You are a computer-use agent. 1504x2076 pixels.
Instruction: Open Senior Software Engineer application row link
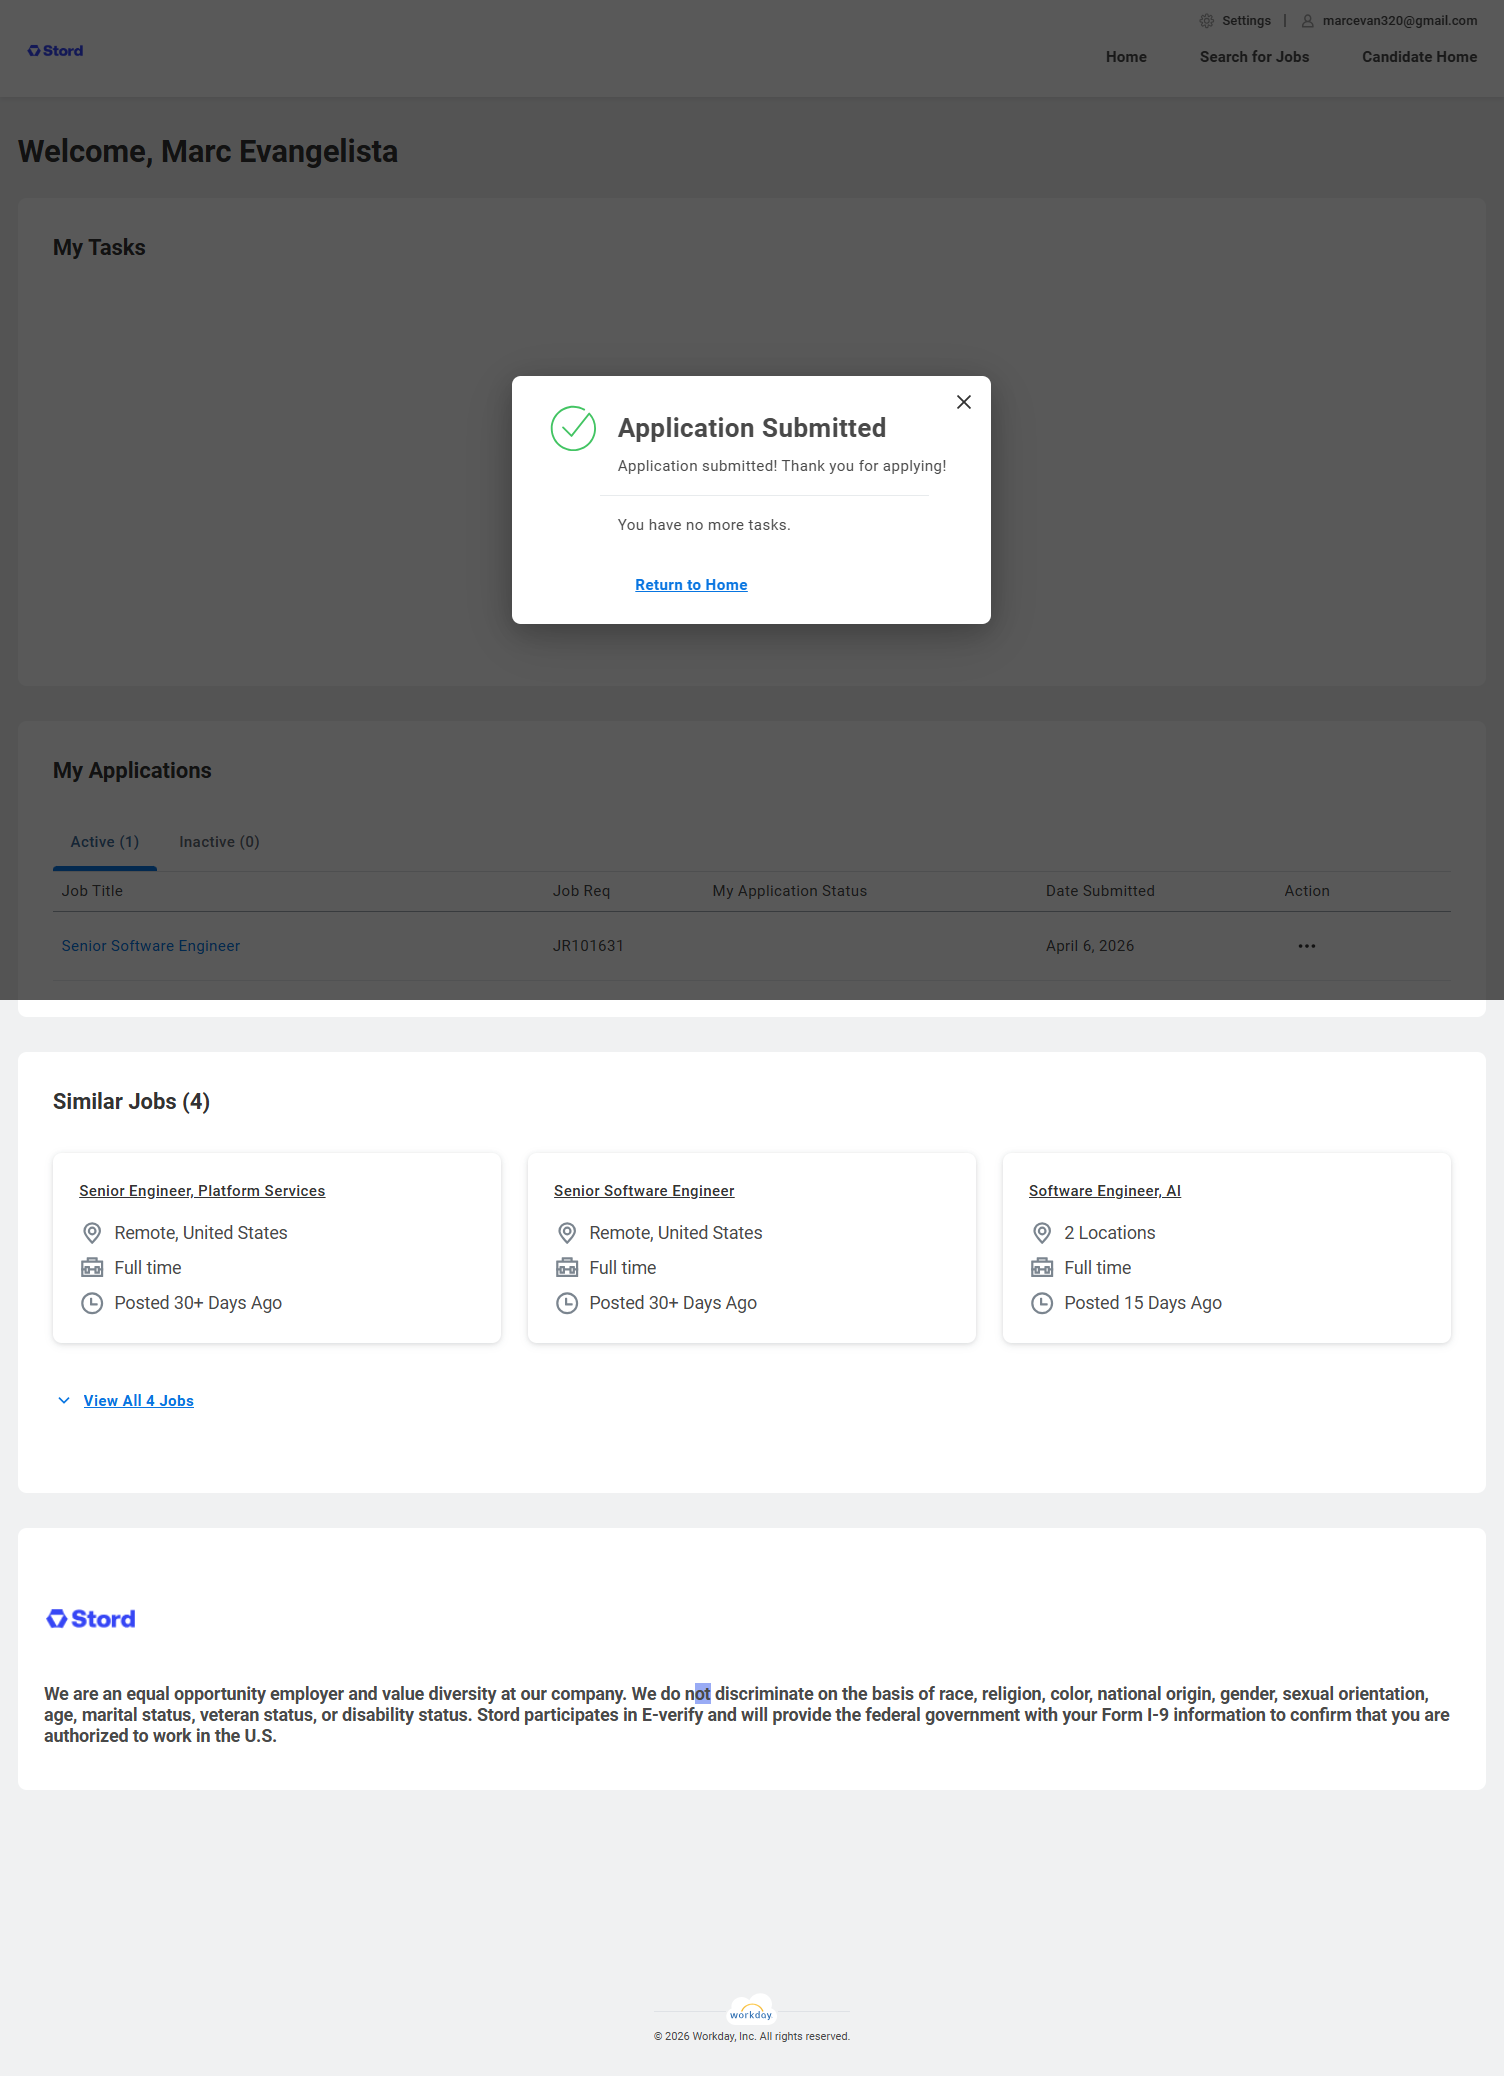[x=151, y=946]
